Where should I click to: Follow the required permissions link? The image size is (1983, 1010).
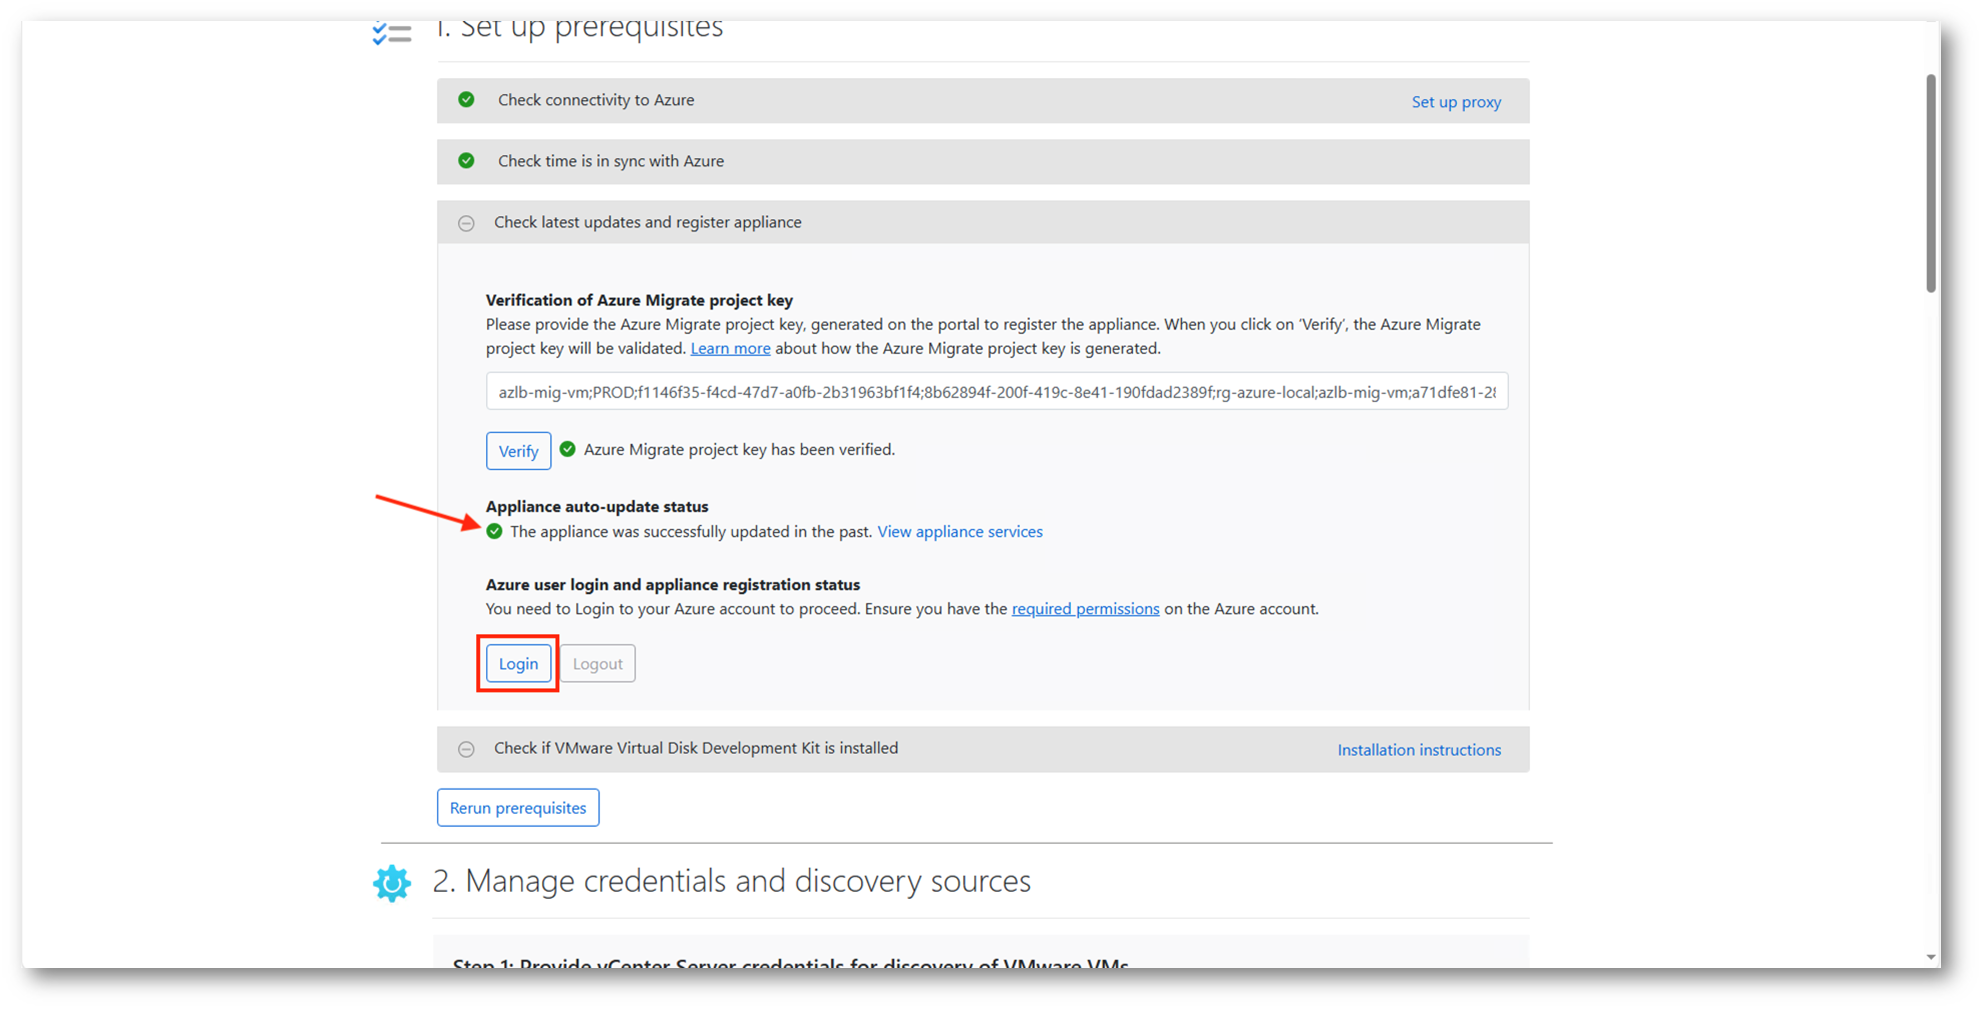tap(1085, 609)
